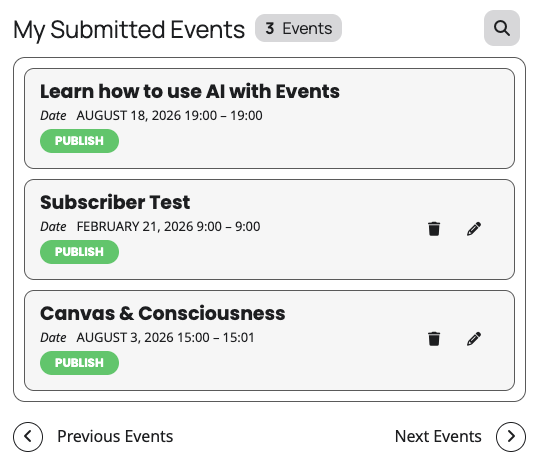Advance using right chevron circle
The width and height of the screenshot is (538, 469).
pos(511,437)
